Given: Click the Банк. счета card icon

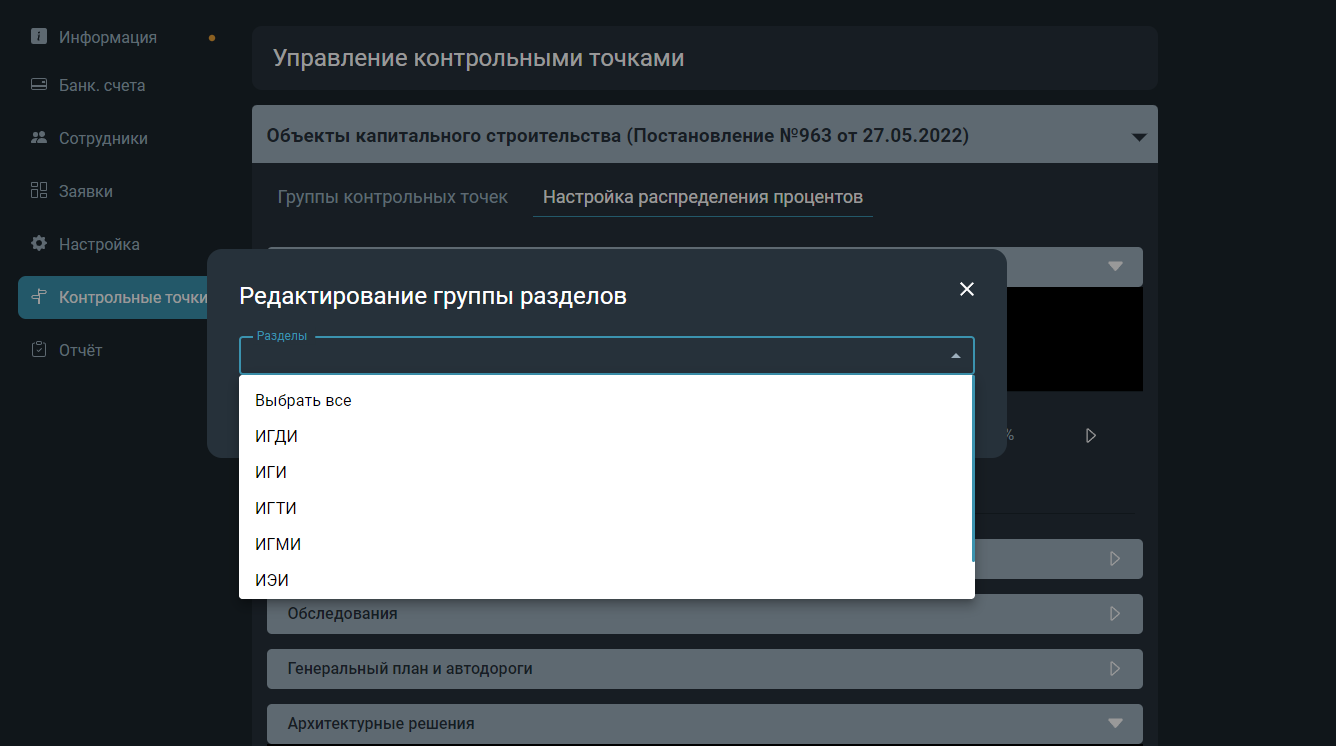Looking at the screenshot, I should 39,85.
